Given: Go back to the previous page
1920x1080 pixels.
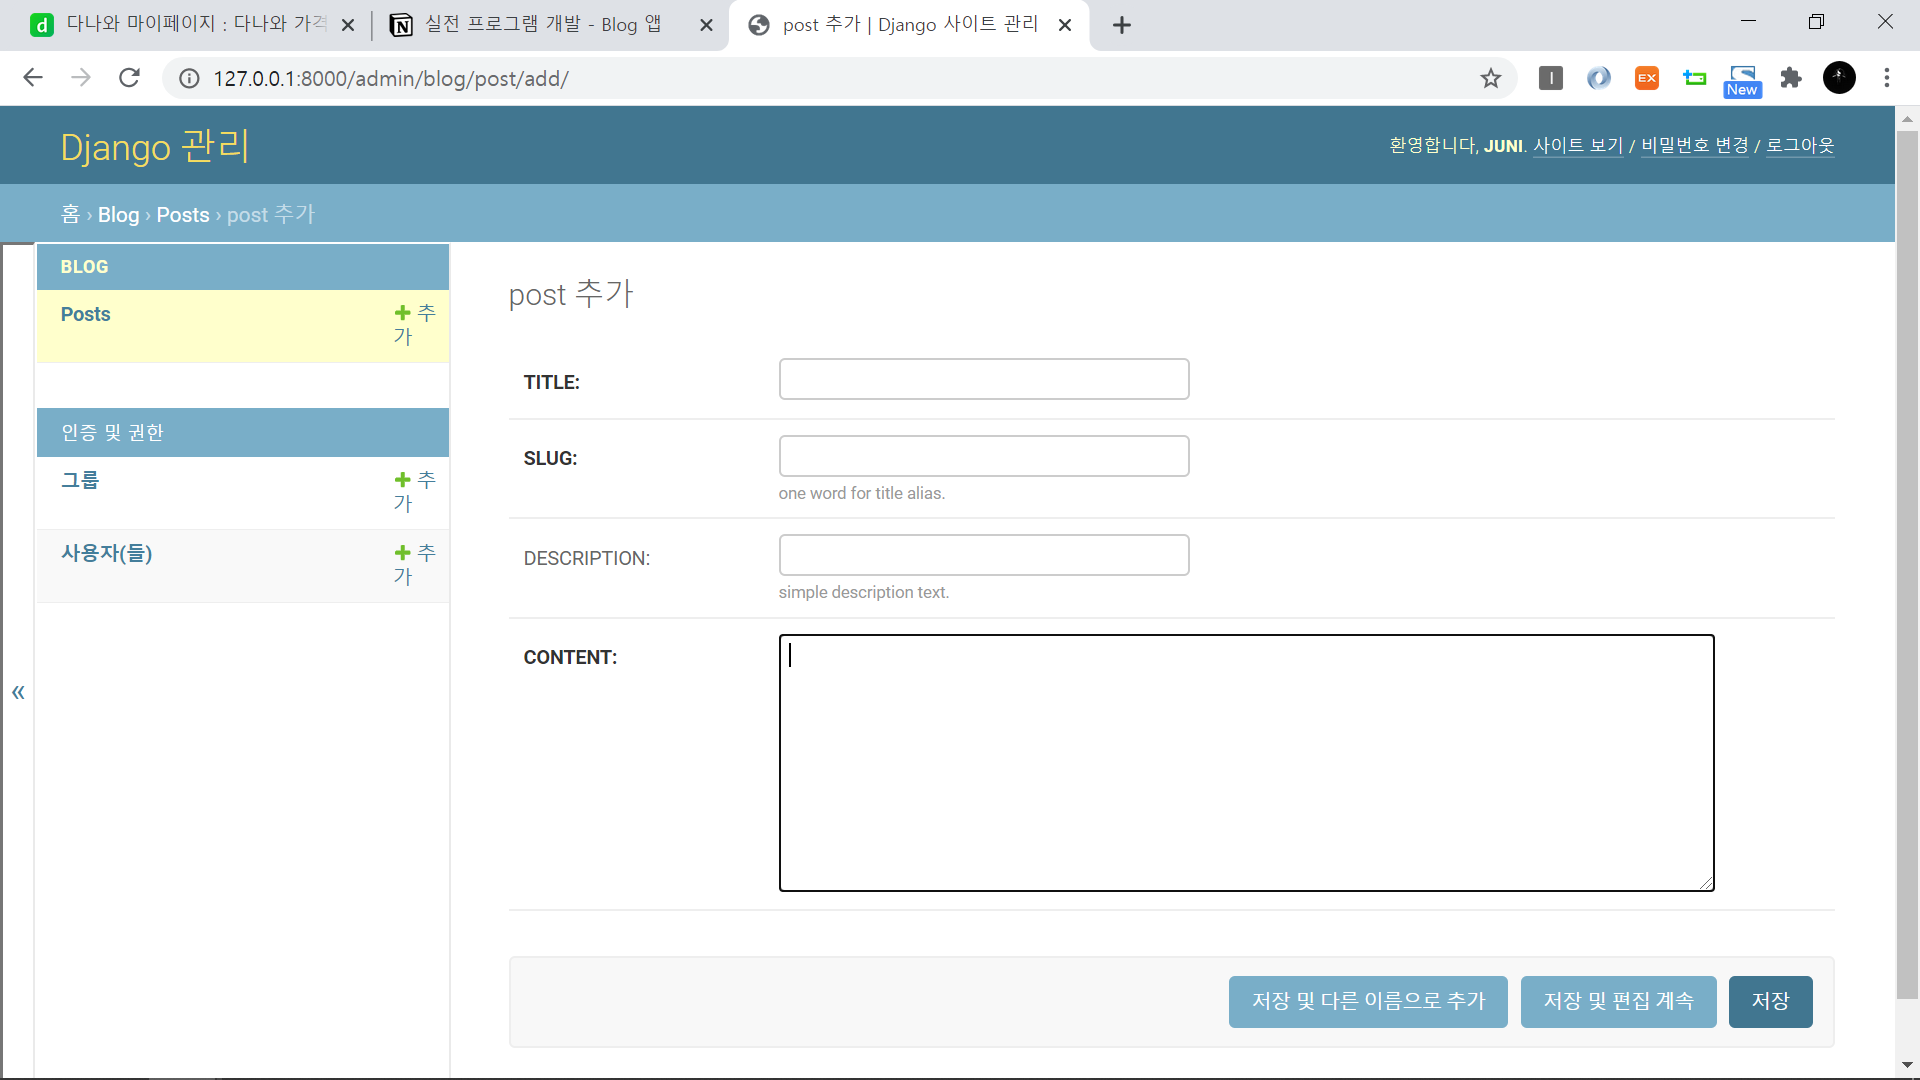Looking at the screenshot, I should [x=33, y=78].
